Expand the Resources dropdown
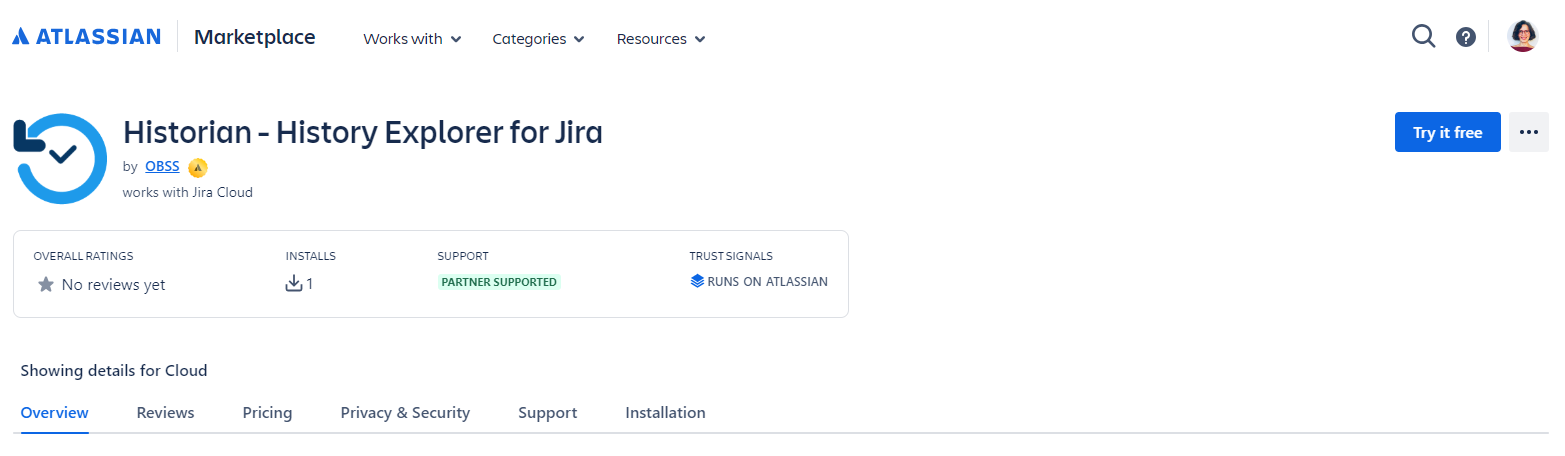The width and height of the screenshot is (1565, 456). (661, 39)
